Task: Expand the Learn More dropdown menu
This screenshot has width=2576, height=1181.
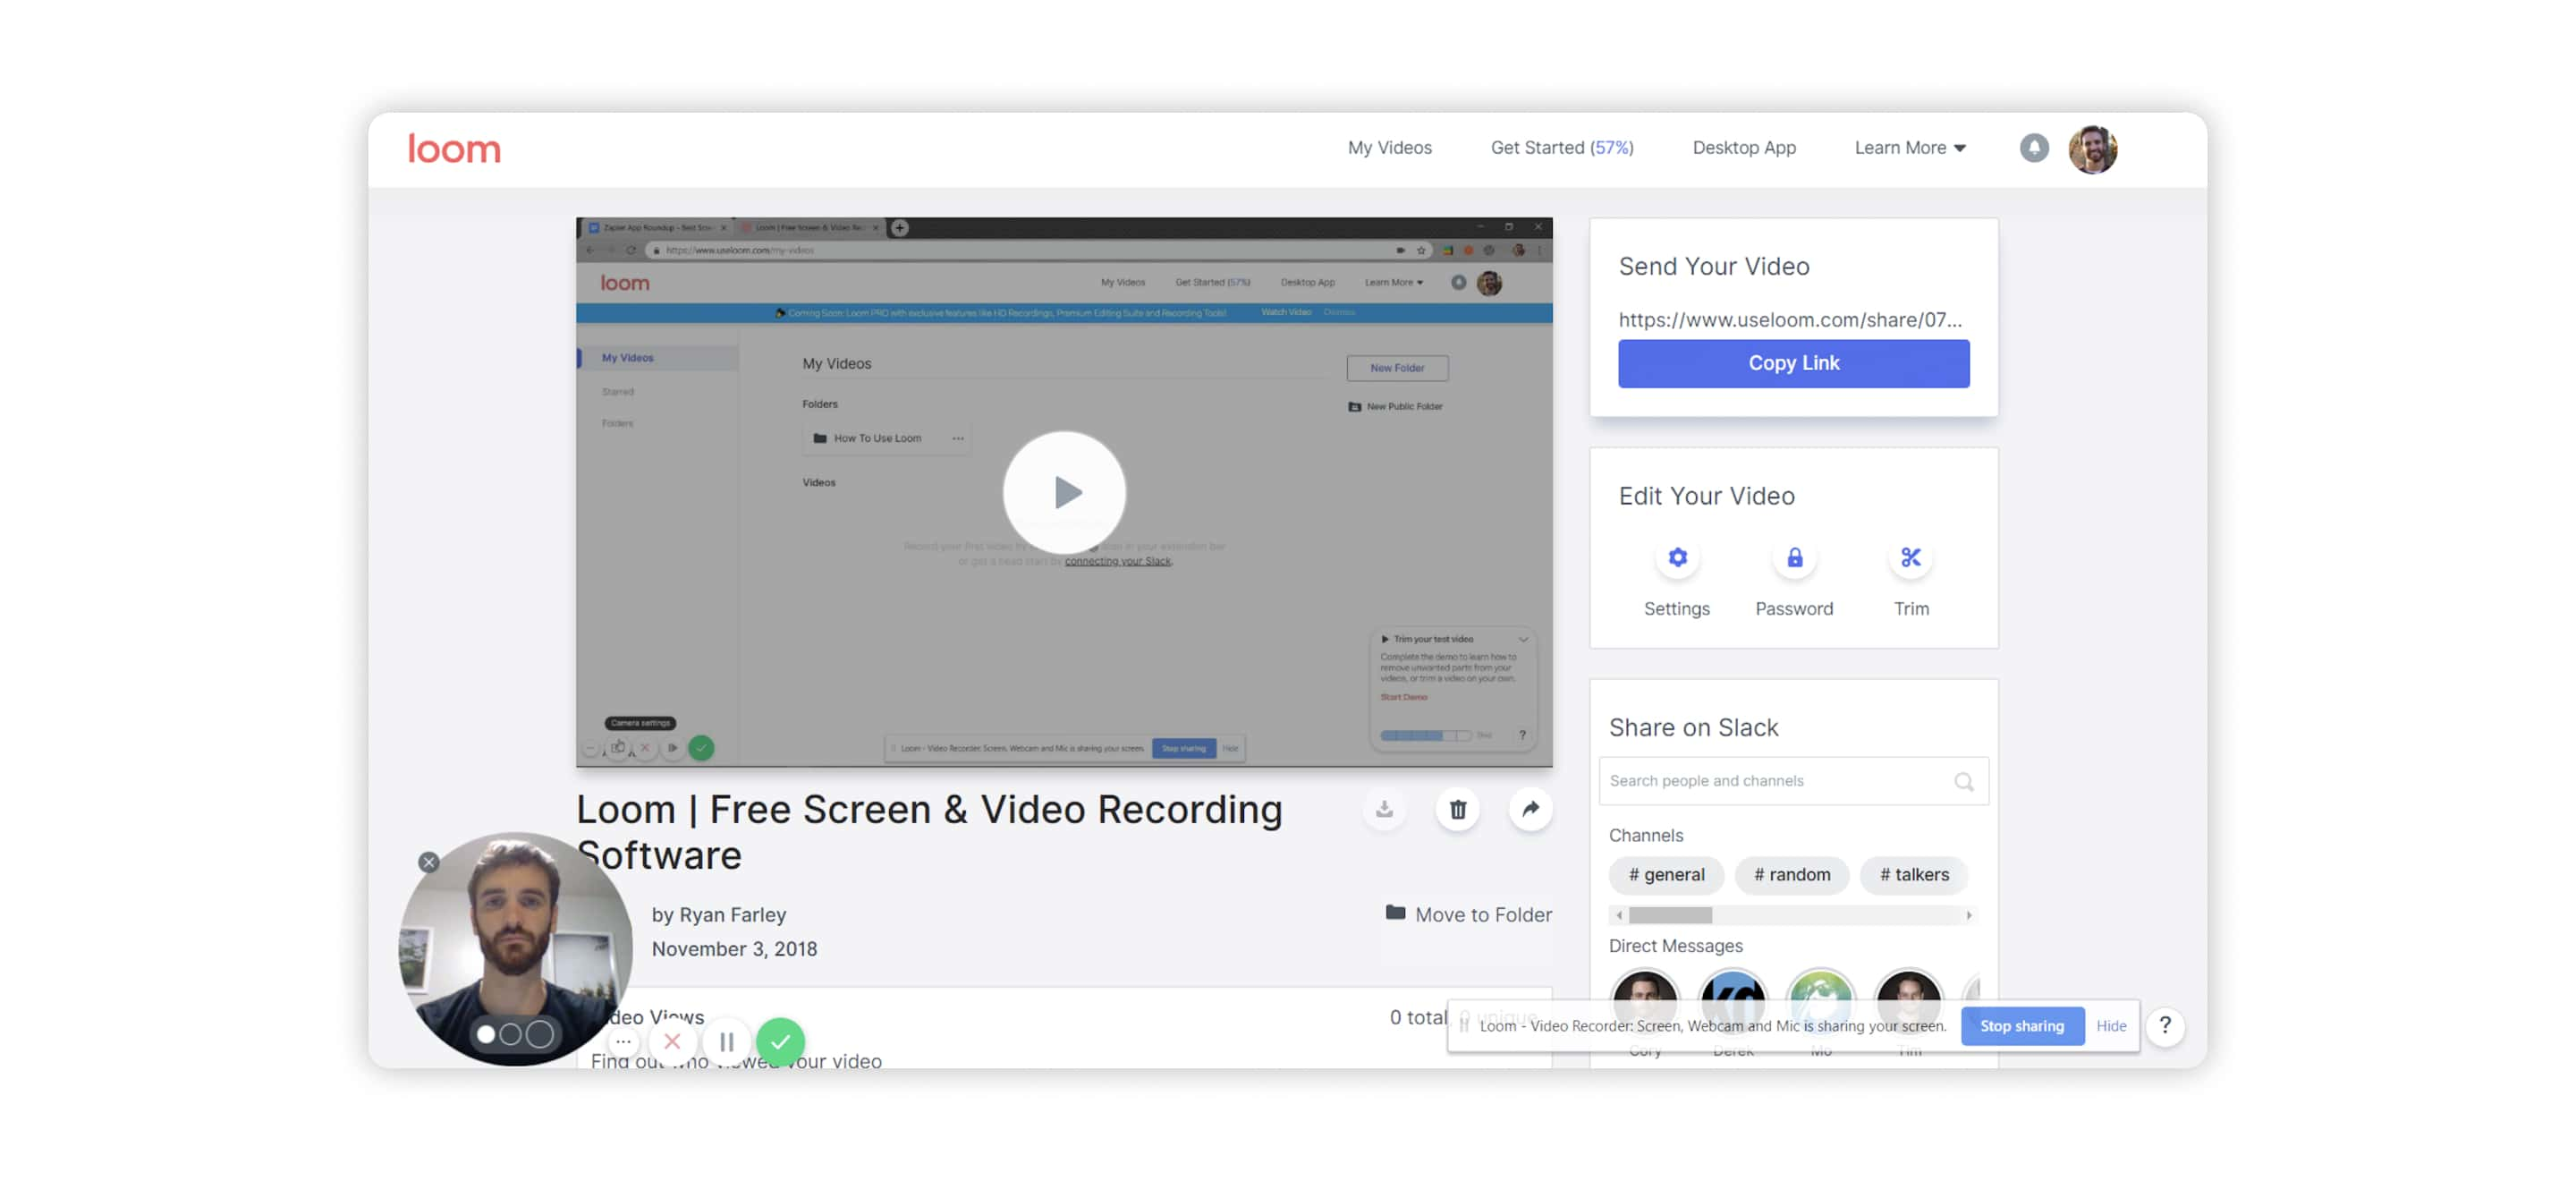Action: 1909,148
